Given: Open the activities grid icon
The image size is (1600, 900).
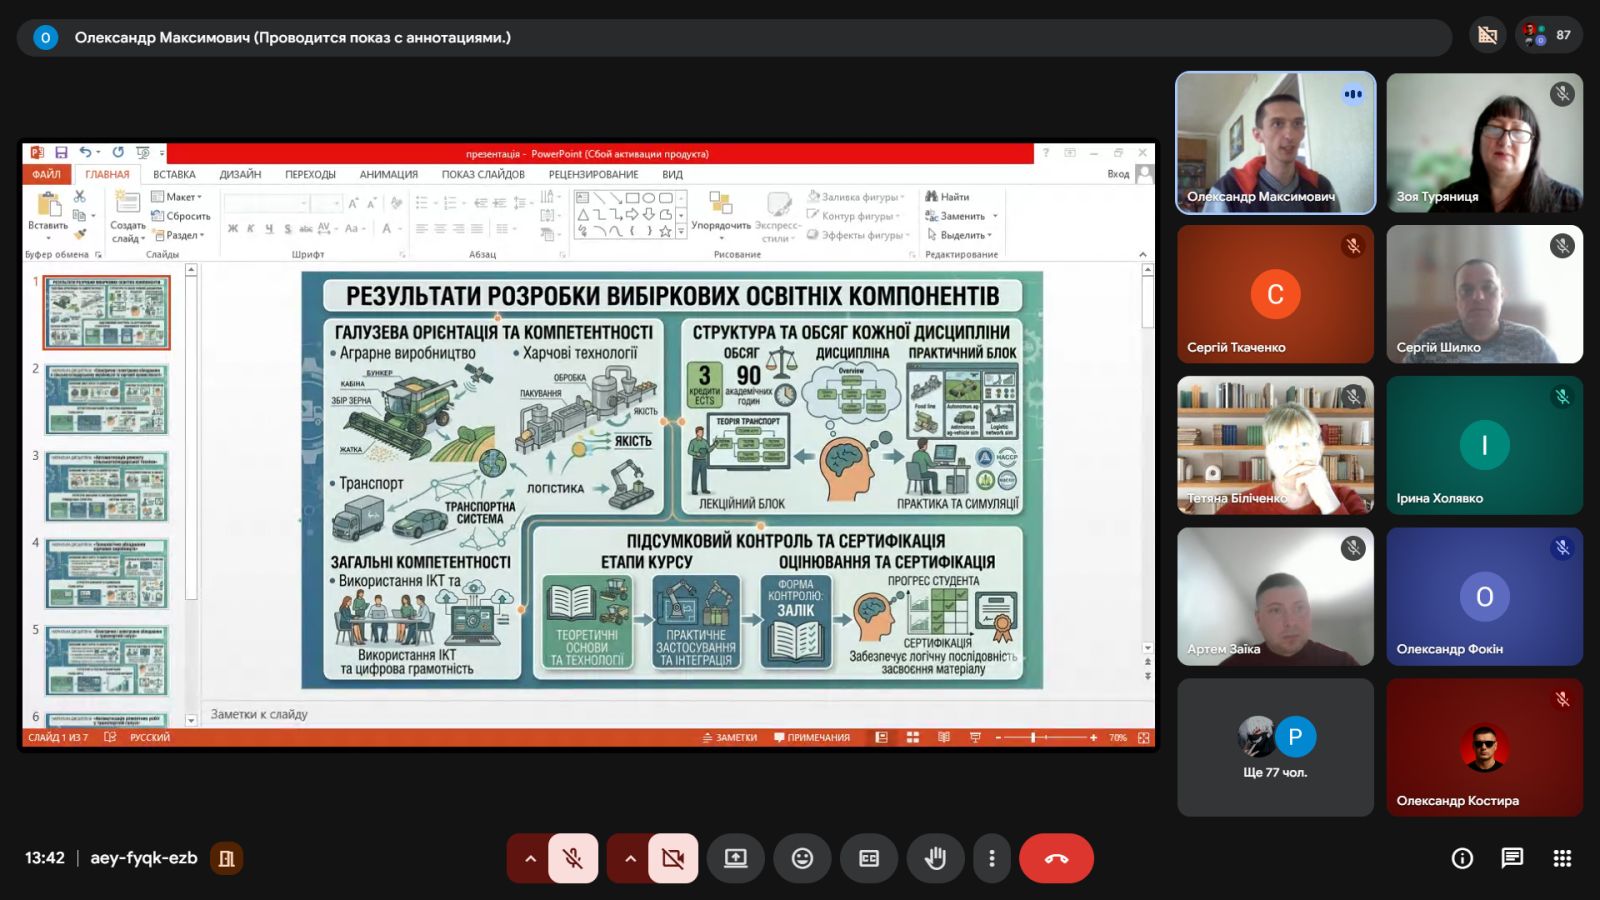Looking at the screenshot, I should [1562, 858].
